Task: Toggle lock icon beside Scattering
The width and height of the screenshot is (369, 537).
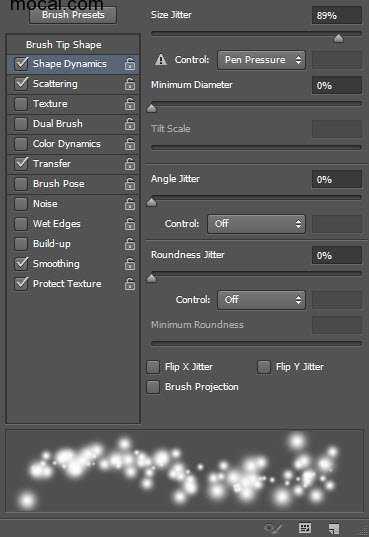Action: 130,84
